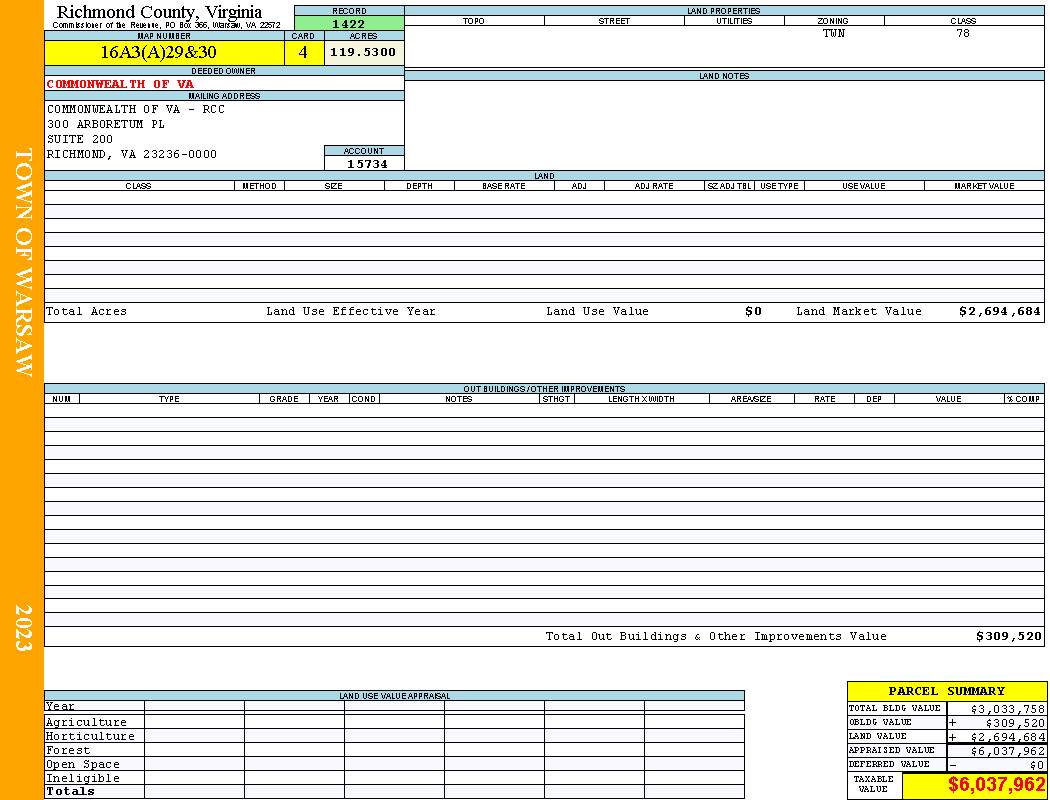Viewport: 1050px width, 800px height.
Task: Click the MARKET VALUE column header
Action: pos(984,186)
